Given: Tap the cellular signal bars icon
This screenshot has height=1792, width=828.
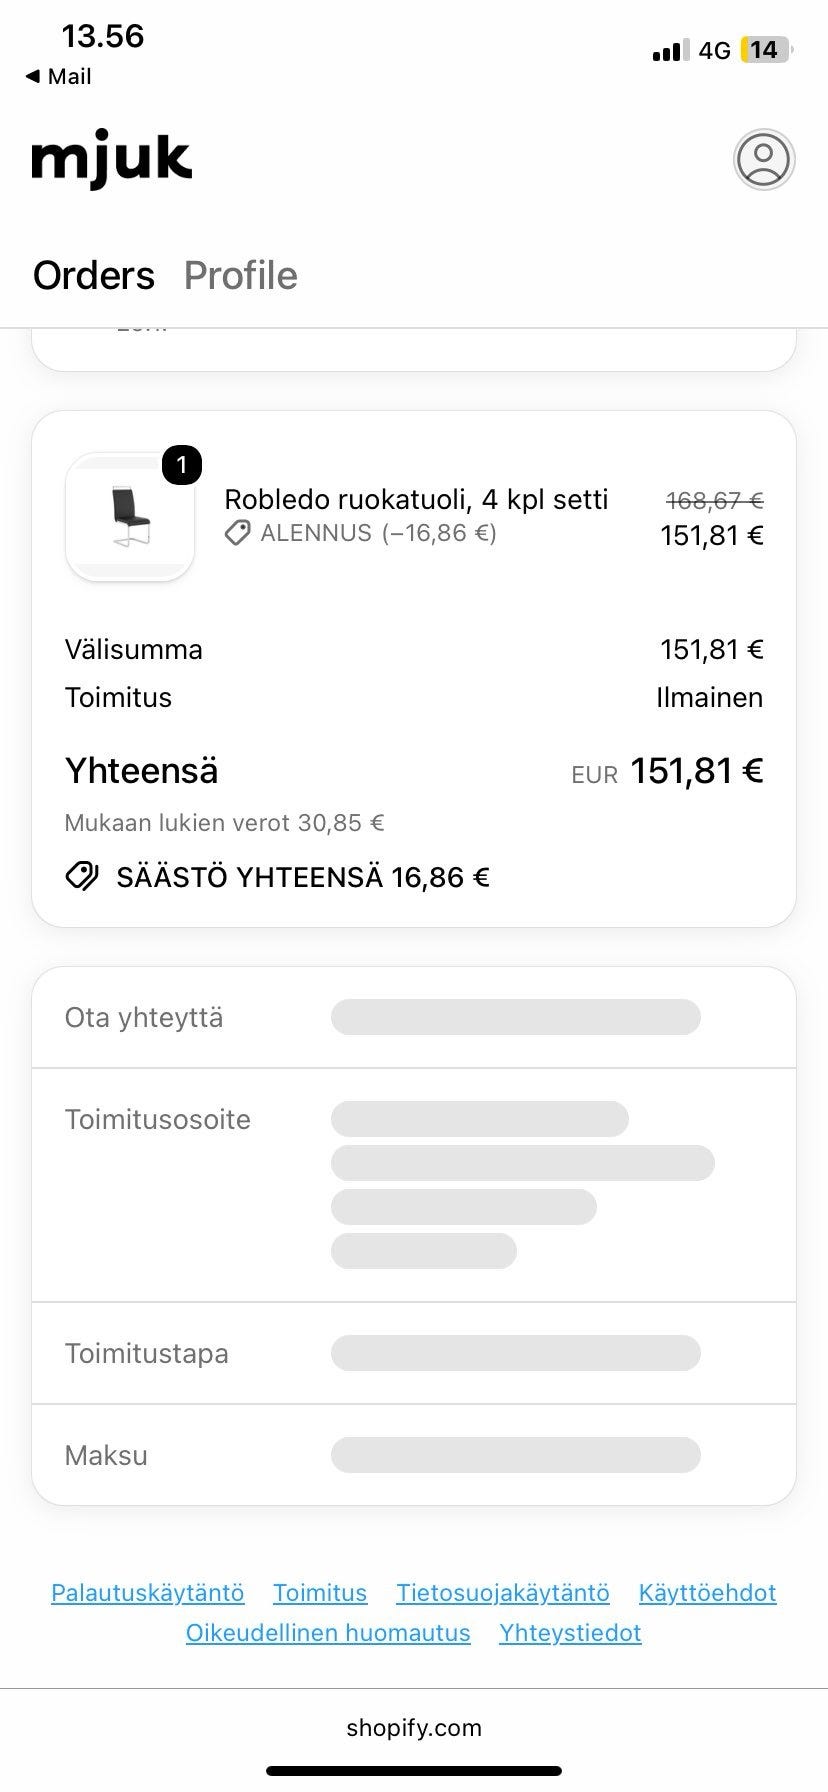Looking at the screenshot, I should (670, 50).
